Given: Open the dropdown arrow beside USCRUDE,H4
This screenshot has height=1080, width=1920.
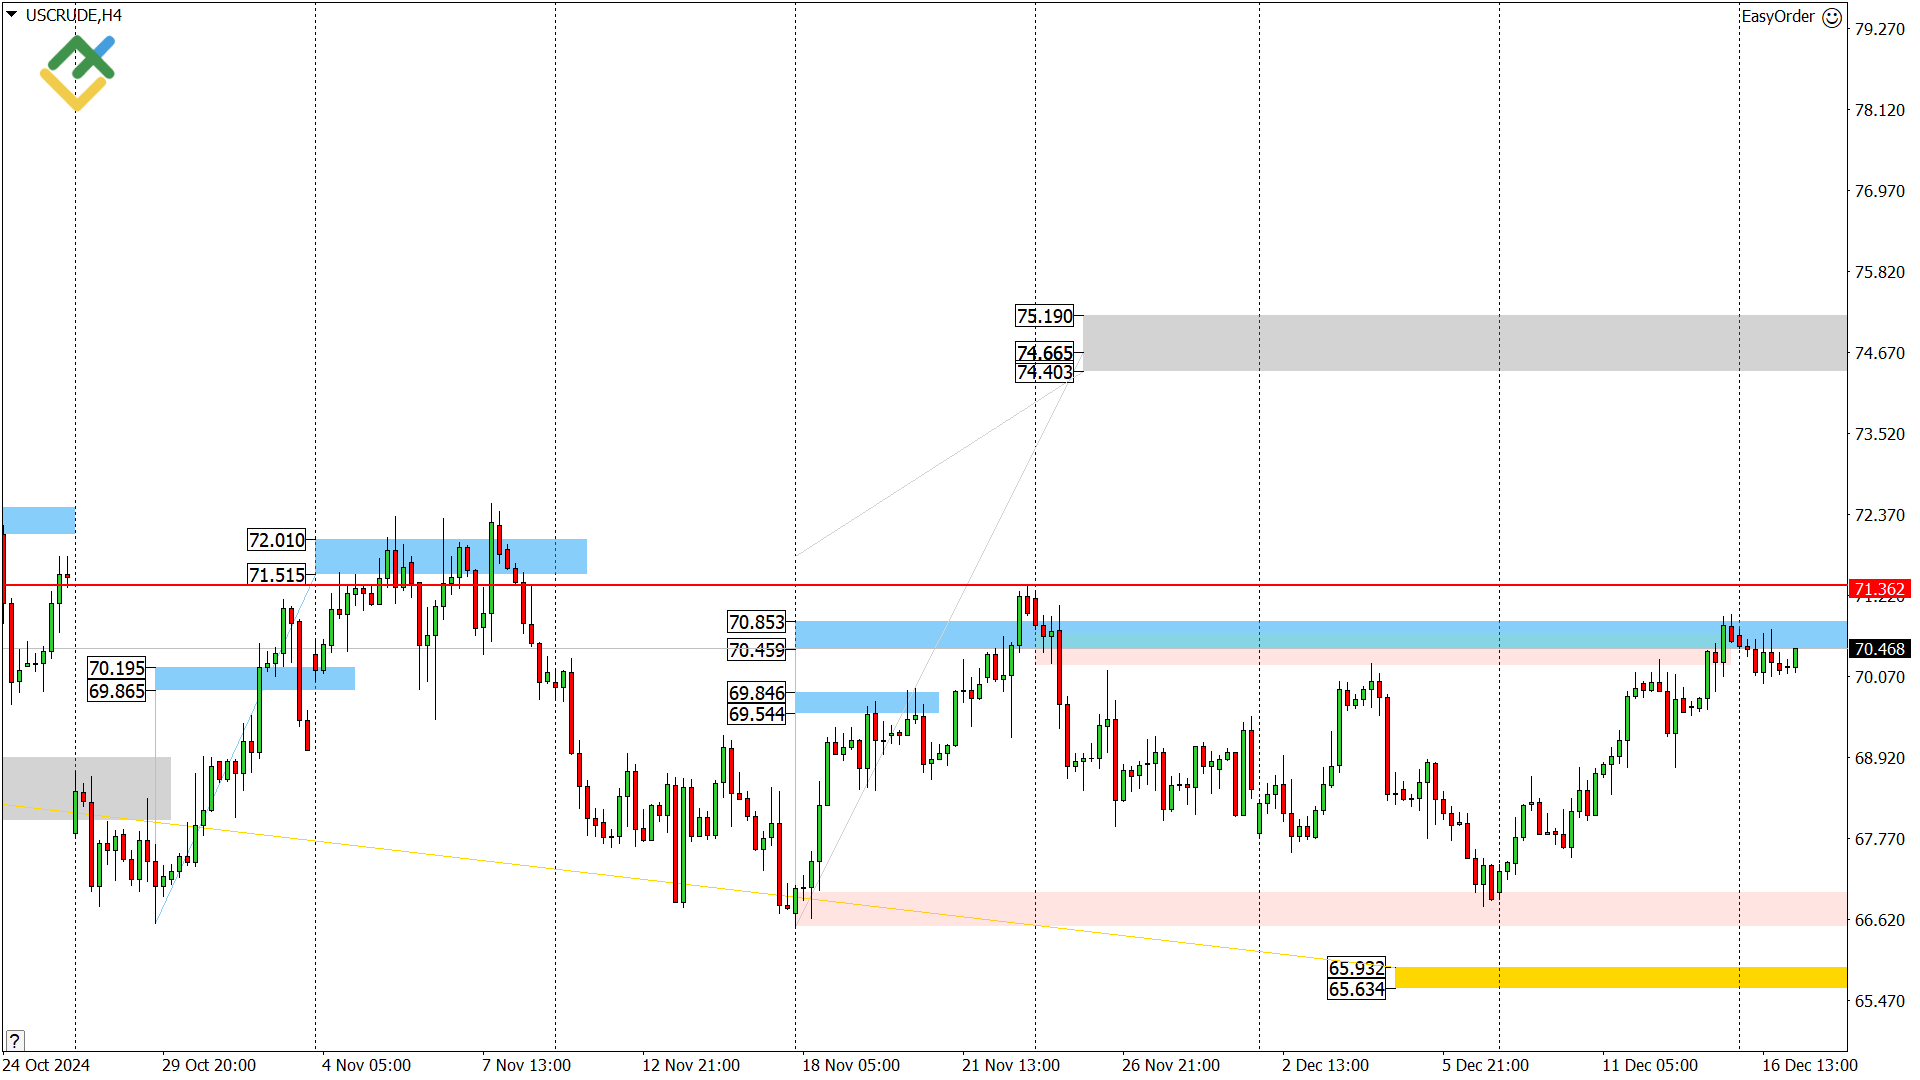Looking at the screenshot, I should click(12, 15).
